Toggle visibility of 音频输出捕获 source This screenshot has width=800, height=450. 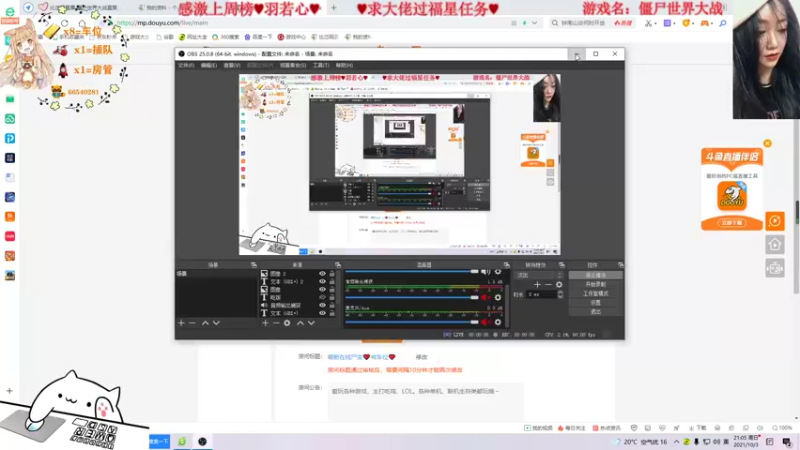pos(322,305)
